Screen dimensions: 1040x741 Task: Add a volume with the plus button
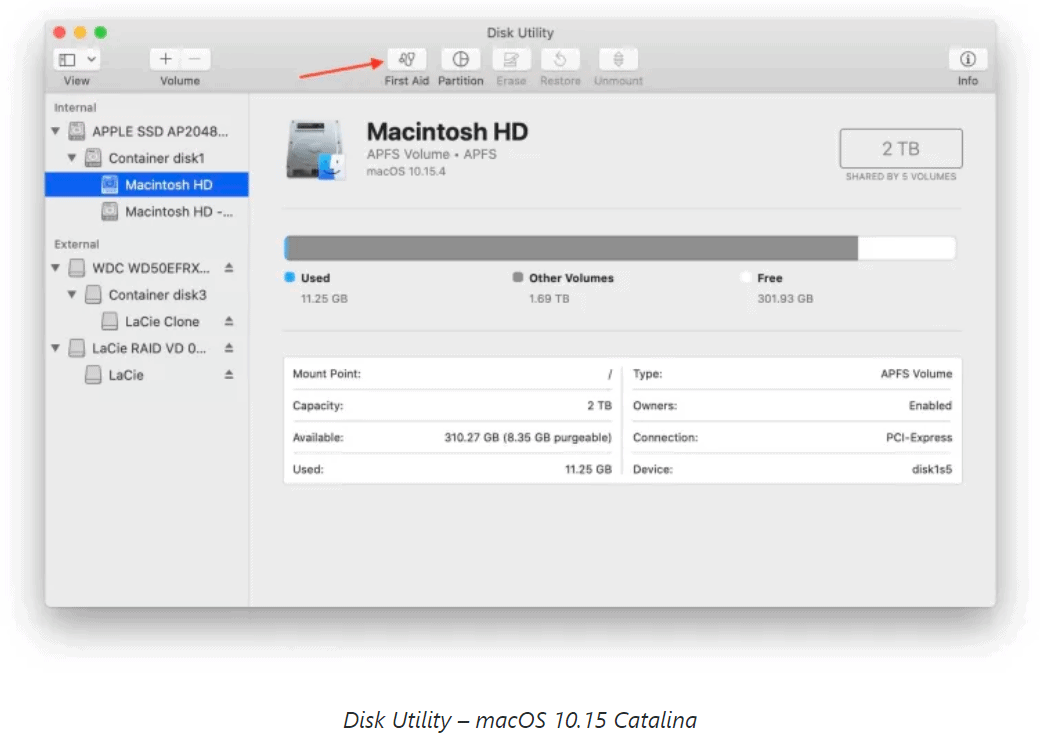pyautogui.click(x=165, y=60)
